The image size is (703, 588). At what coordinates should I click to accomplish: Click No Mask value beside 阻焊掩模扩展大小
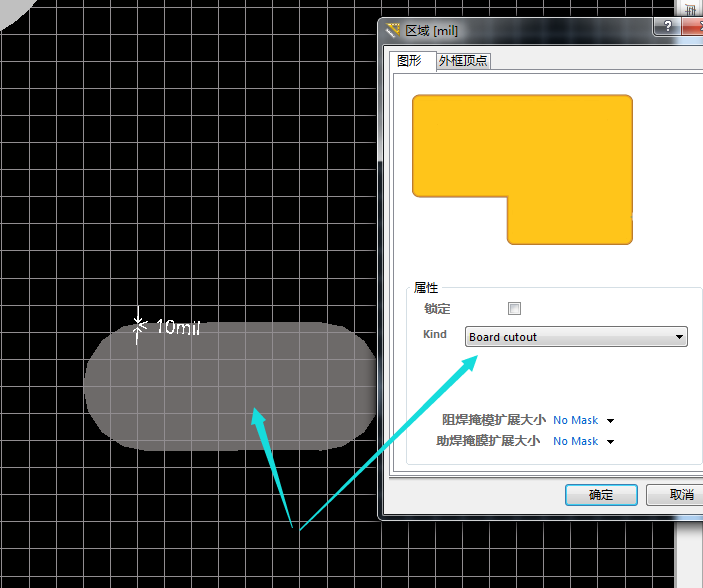(x=575, y=421)
